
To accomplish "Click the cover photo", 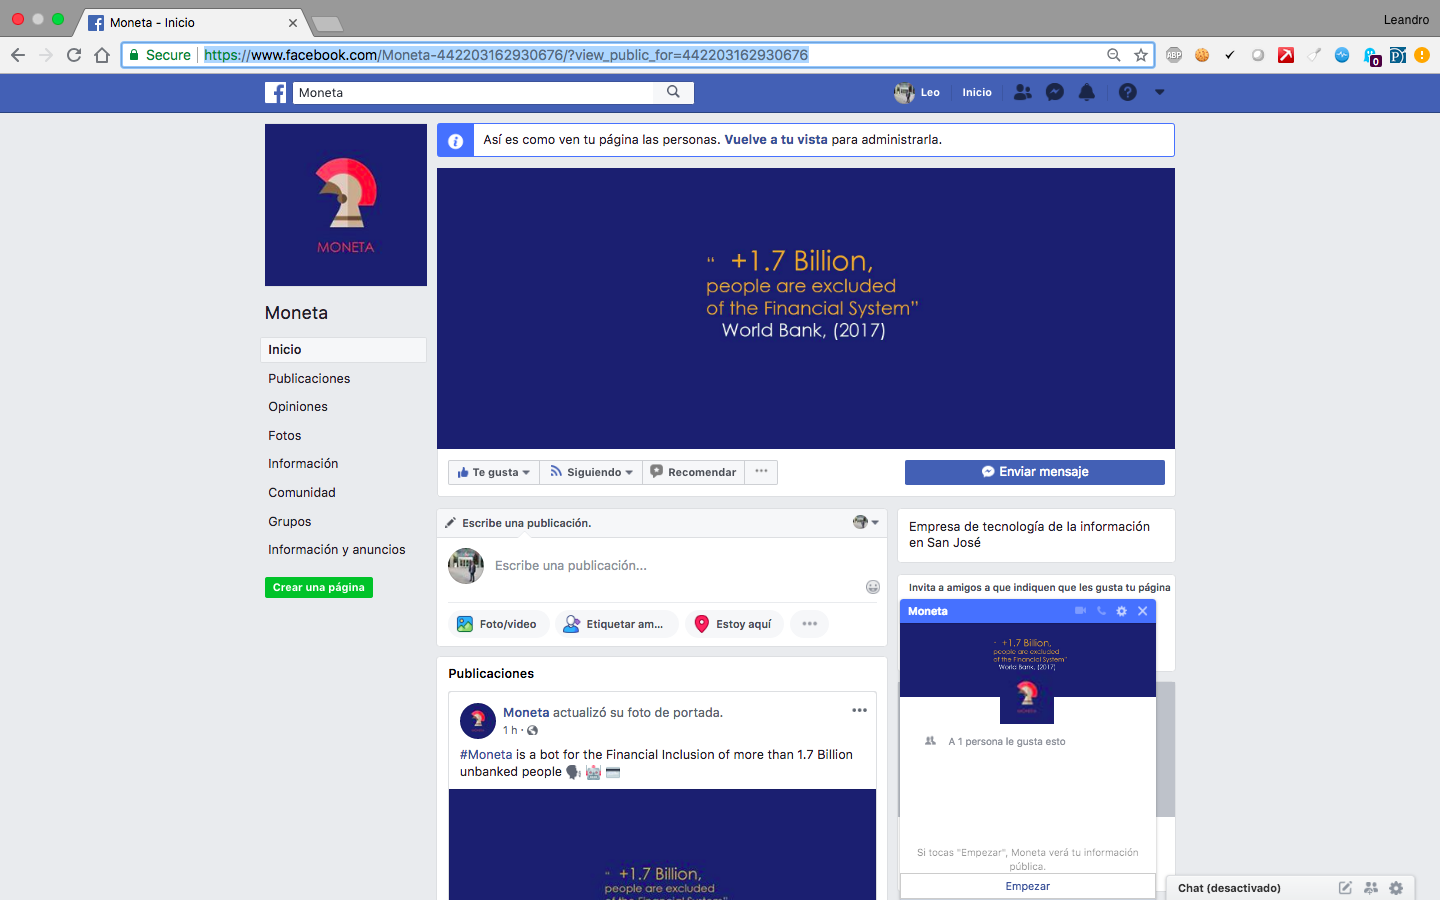I will 806,308.
